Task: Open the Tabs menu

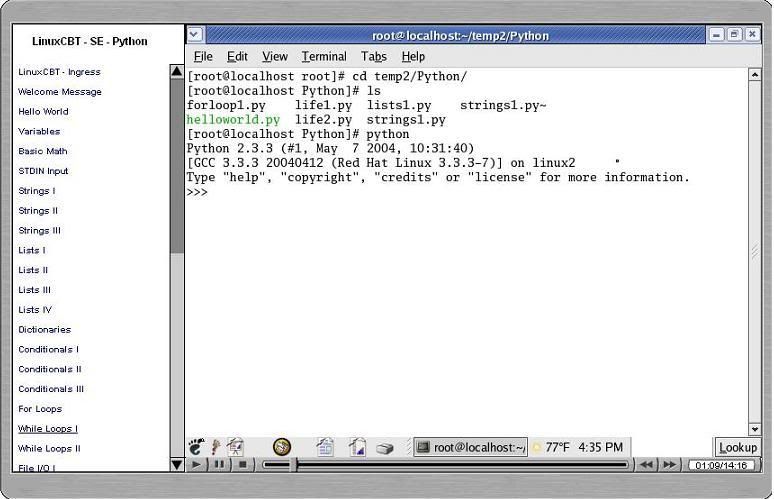Action: point(374,57)
